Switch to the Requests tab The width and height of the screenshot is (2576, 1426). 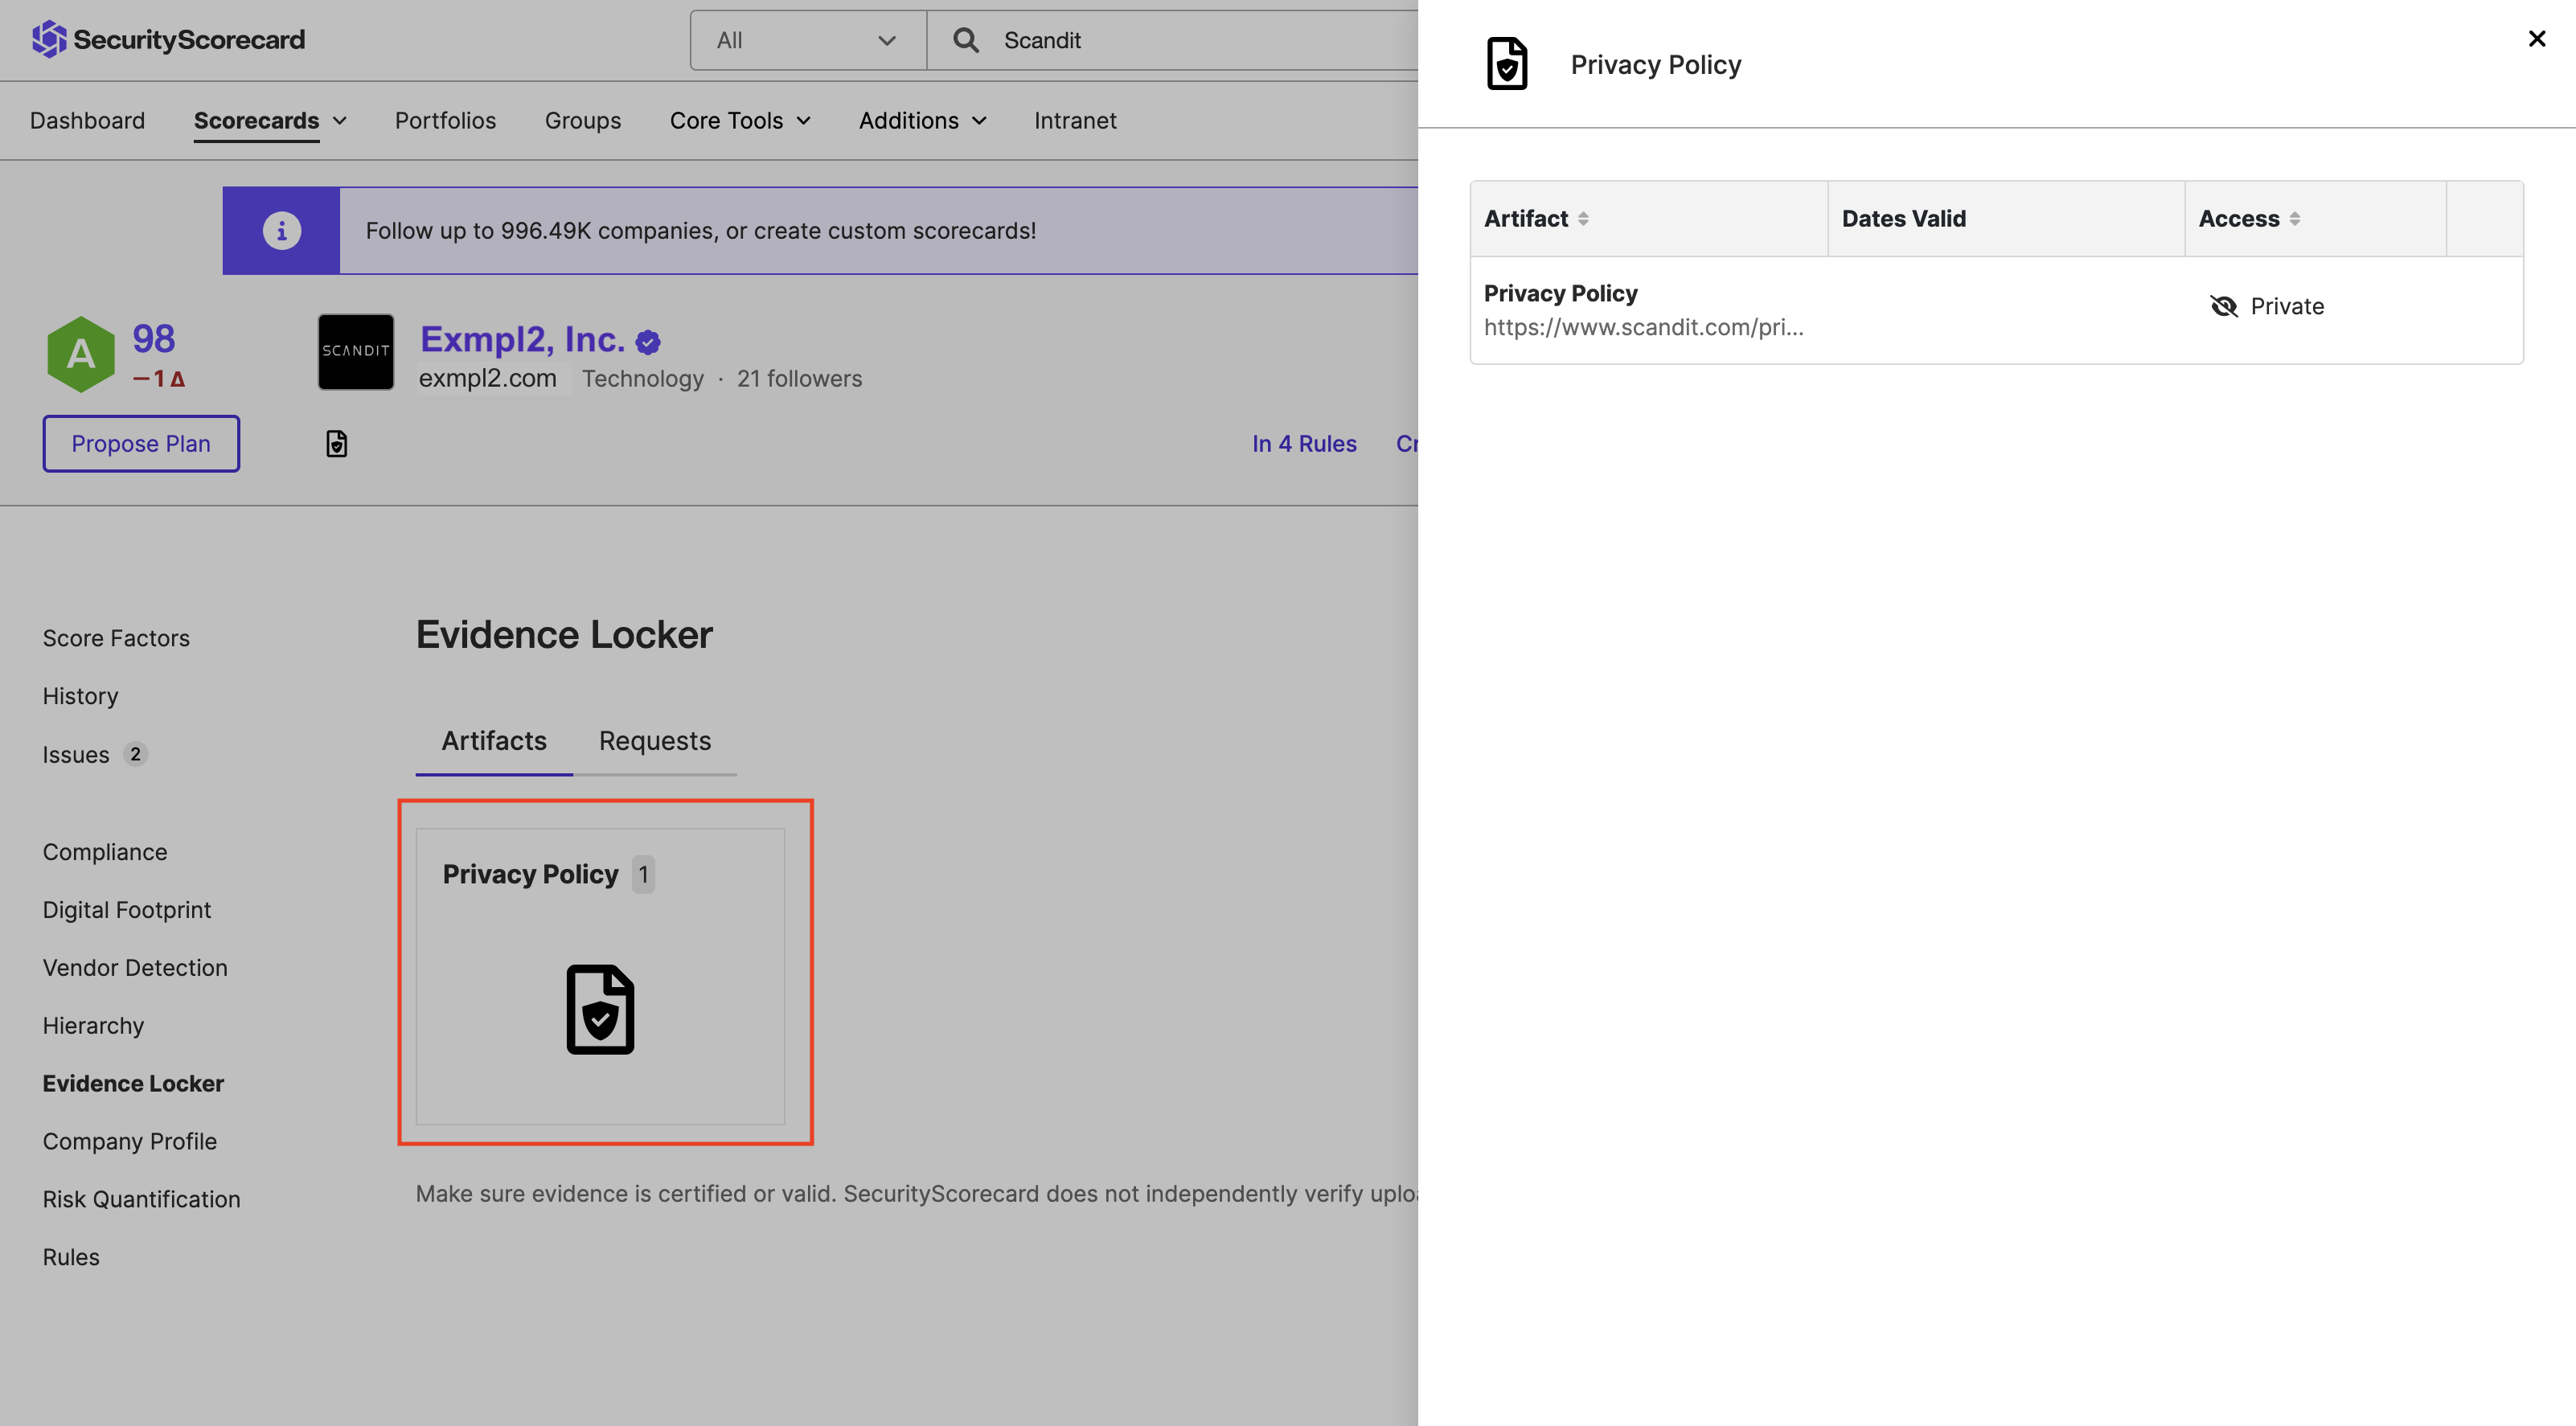(x=655, y=741)
